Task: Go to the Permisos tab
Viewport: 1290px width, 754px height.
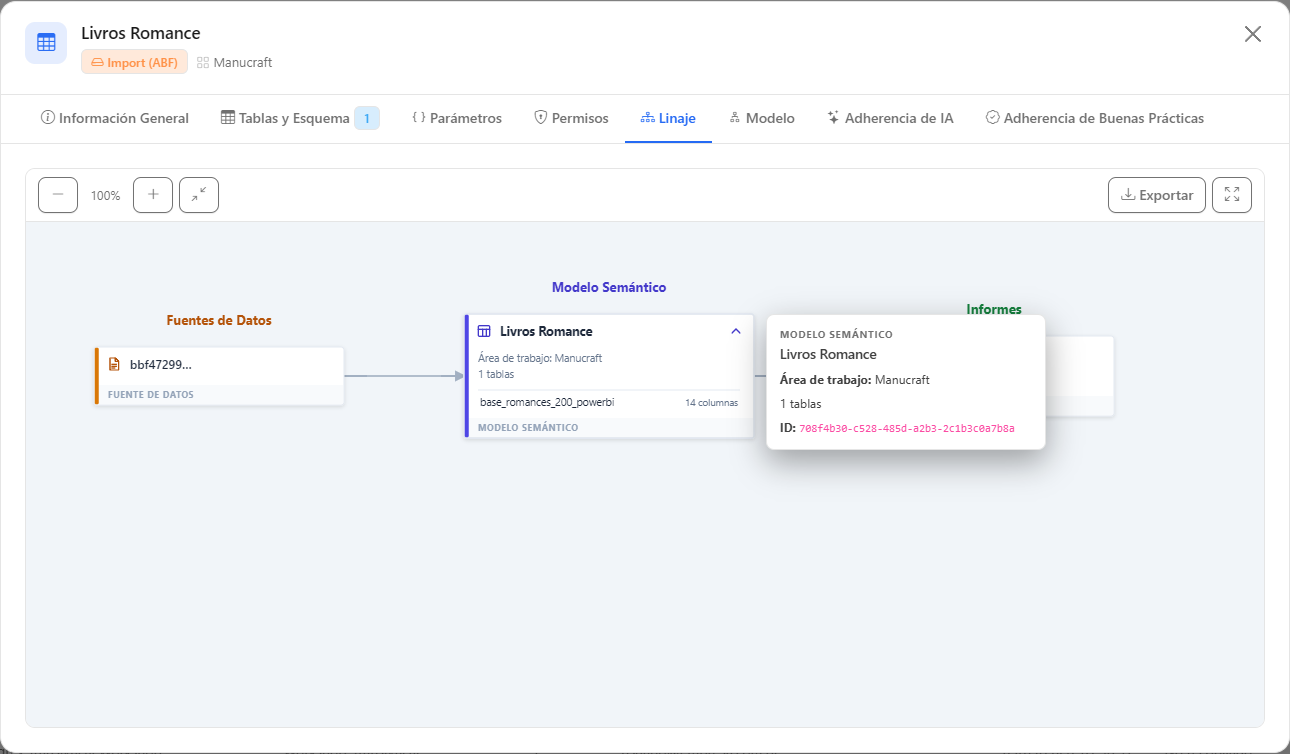Action: [x=571, y=118]
